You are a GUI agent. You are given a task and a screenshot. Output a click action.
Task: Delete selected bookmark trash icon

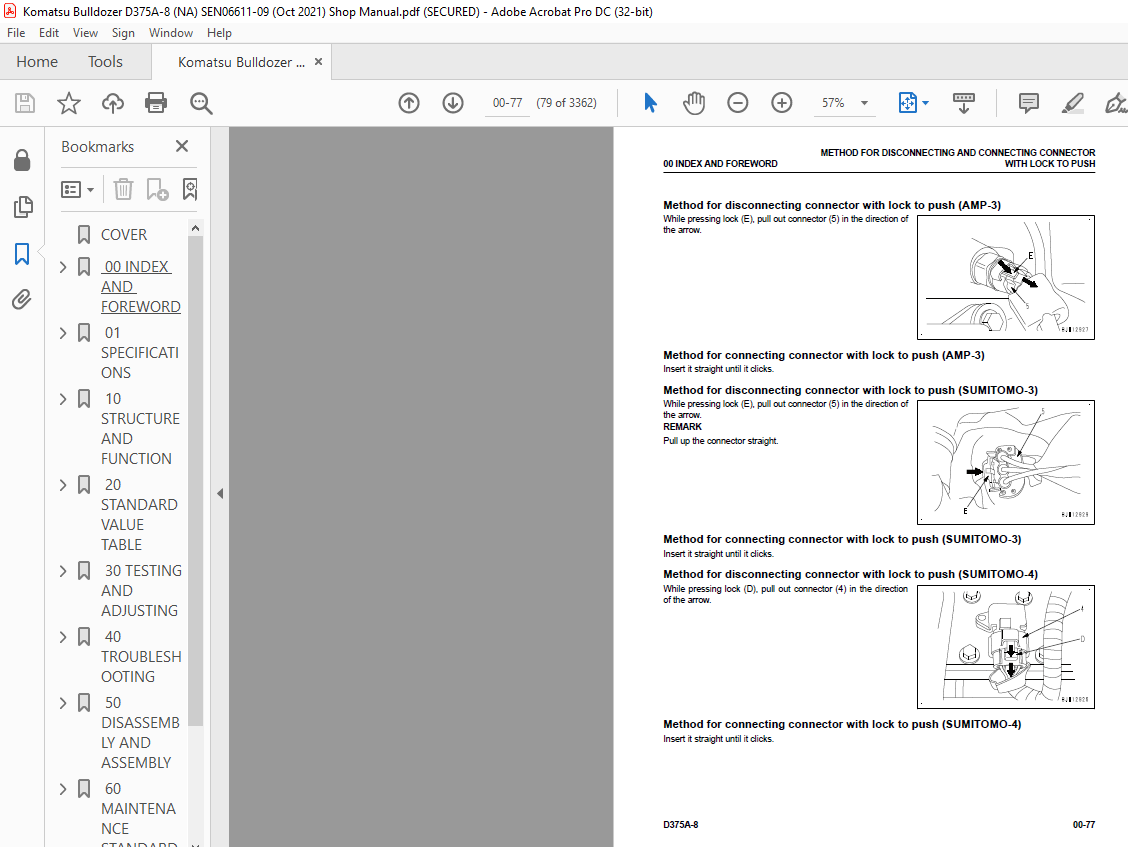pyautogui.click(x=123, y=189)
